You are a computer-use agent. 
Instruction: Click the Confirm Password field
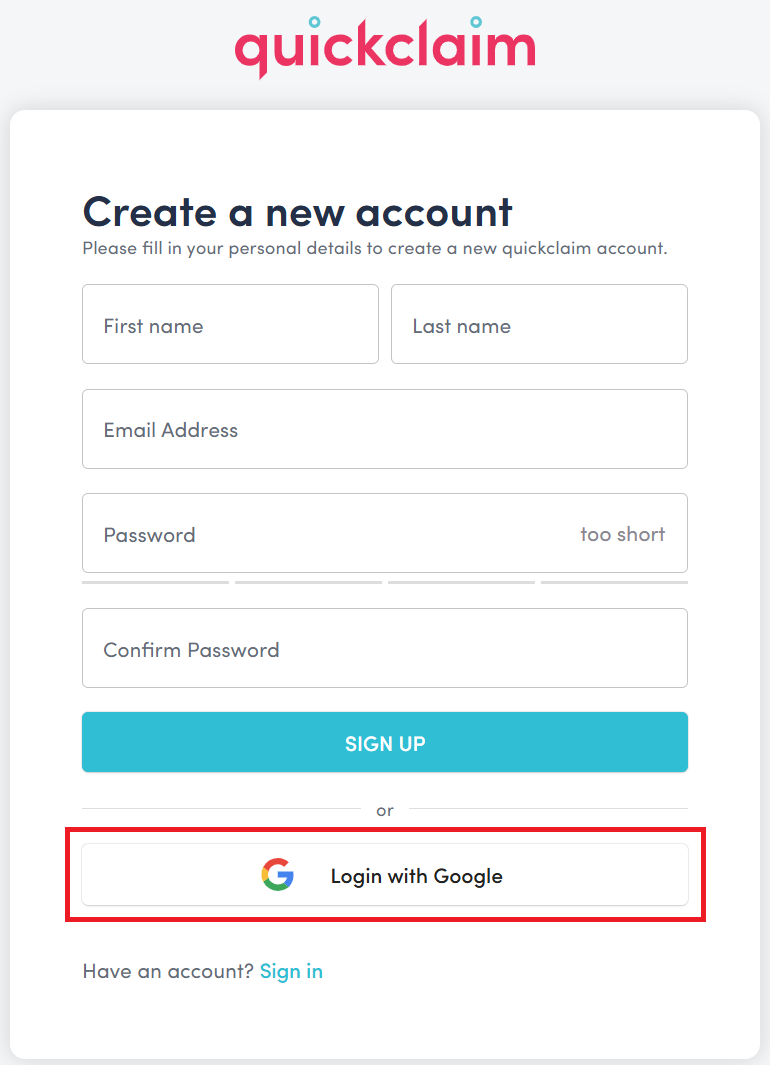[385, 648]
